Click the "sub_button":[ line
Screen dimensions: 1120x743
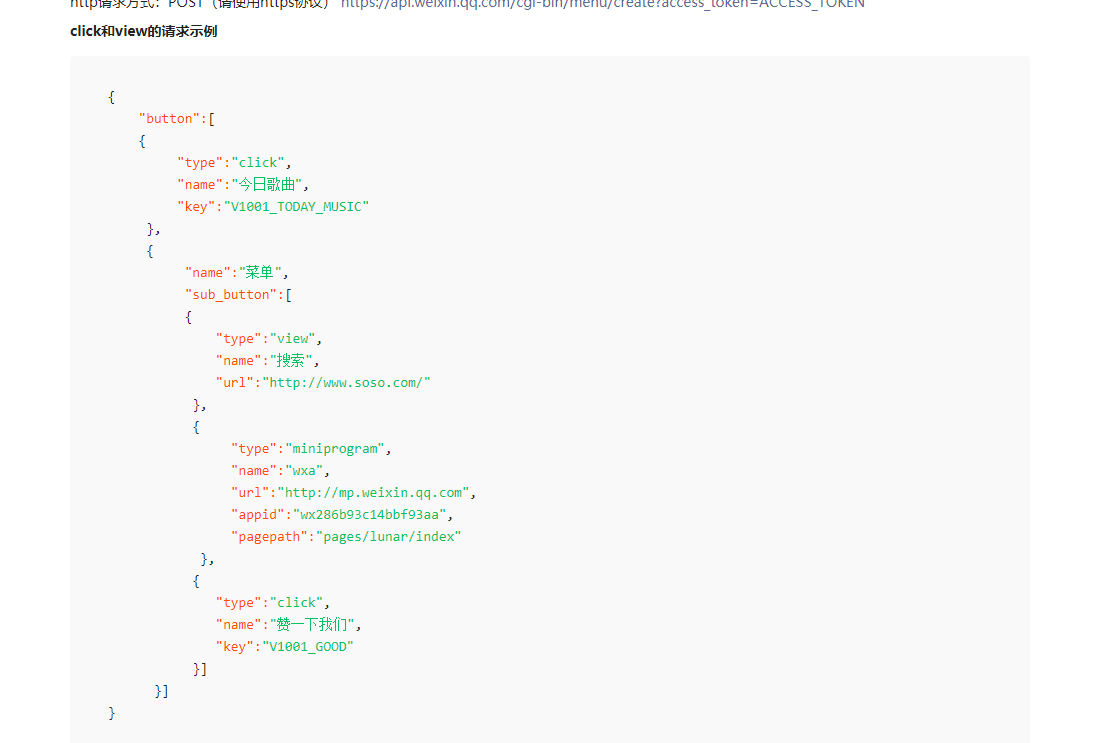[x=238, y=294]
